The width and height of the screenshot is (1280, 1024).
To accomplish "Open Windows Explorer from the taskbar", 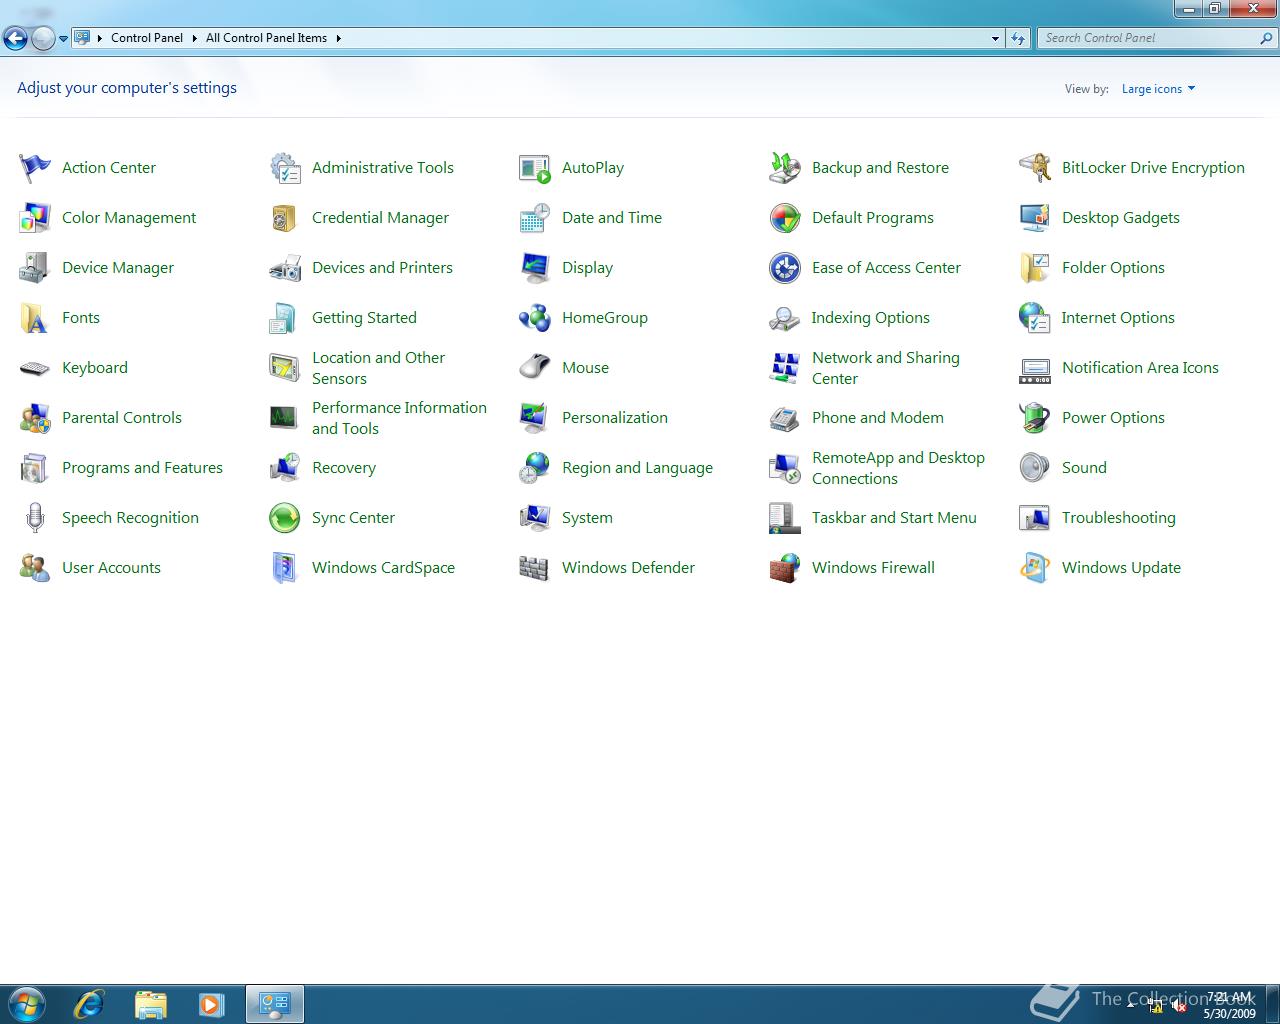I will (150, 1004).
